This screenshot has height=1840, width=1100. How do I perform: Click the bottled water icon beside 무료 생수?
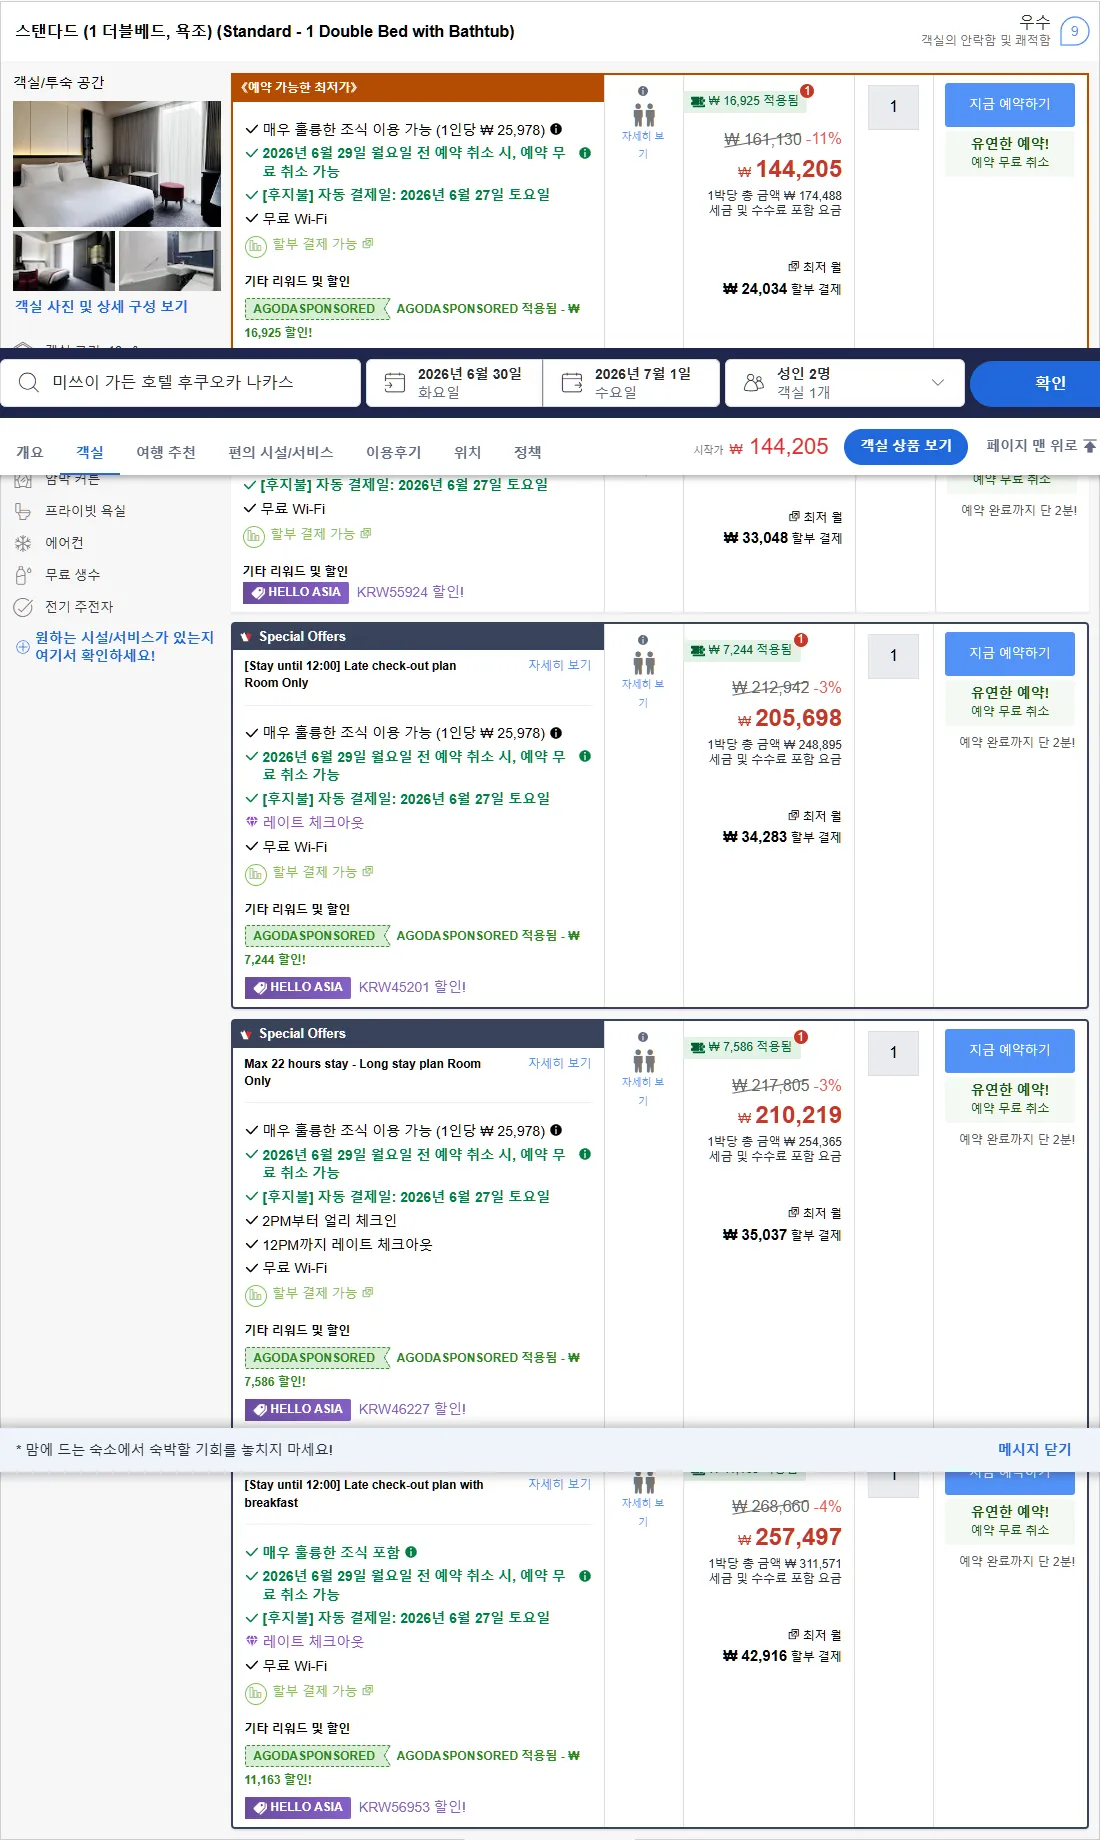22,575
